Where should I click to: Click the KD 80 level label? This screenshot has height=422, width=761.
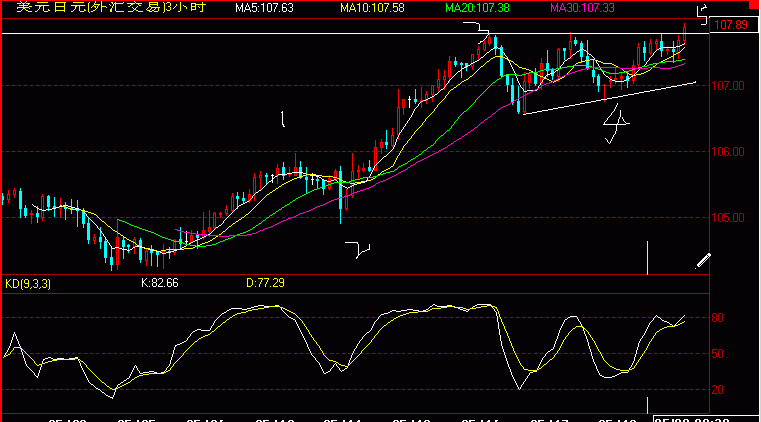pos(717,318)
